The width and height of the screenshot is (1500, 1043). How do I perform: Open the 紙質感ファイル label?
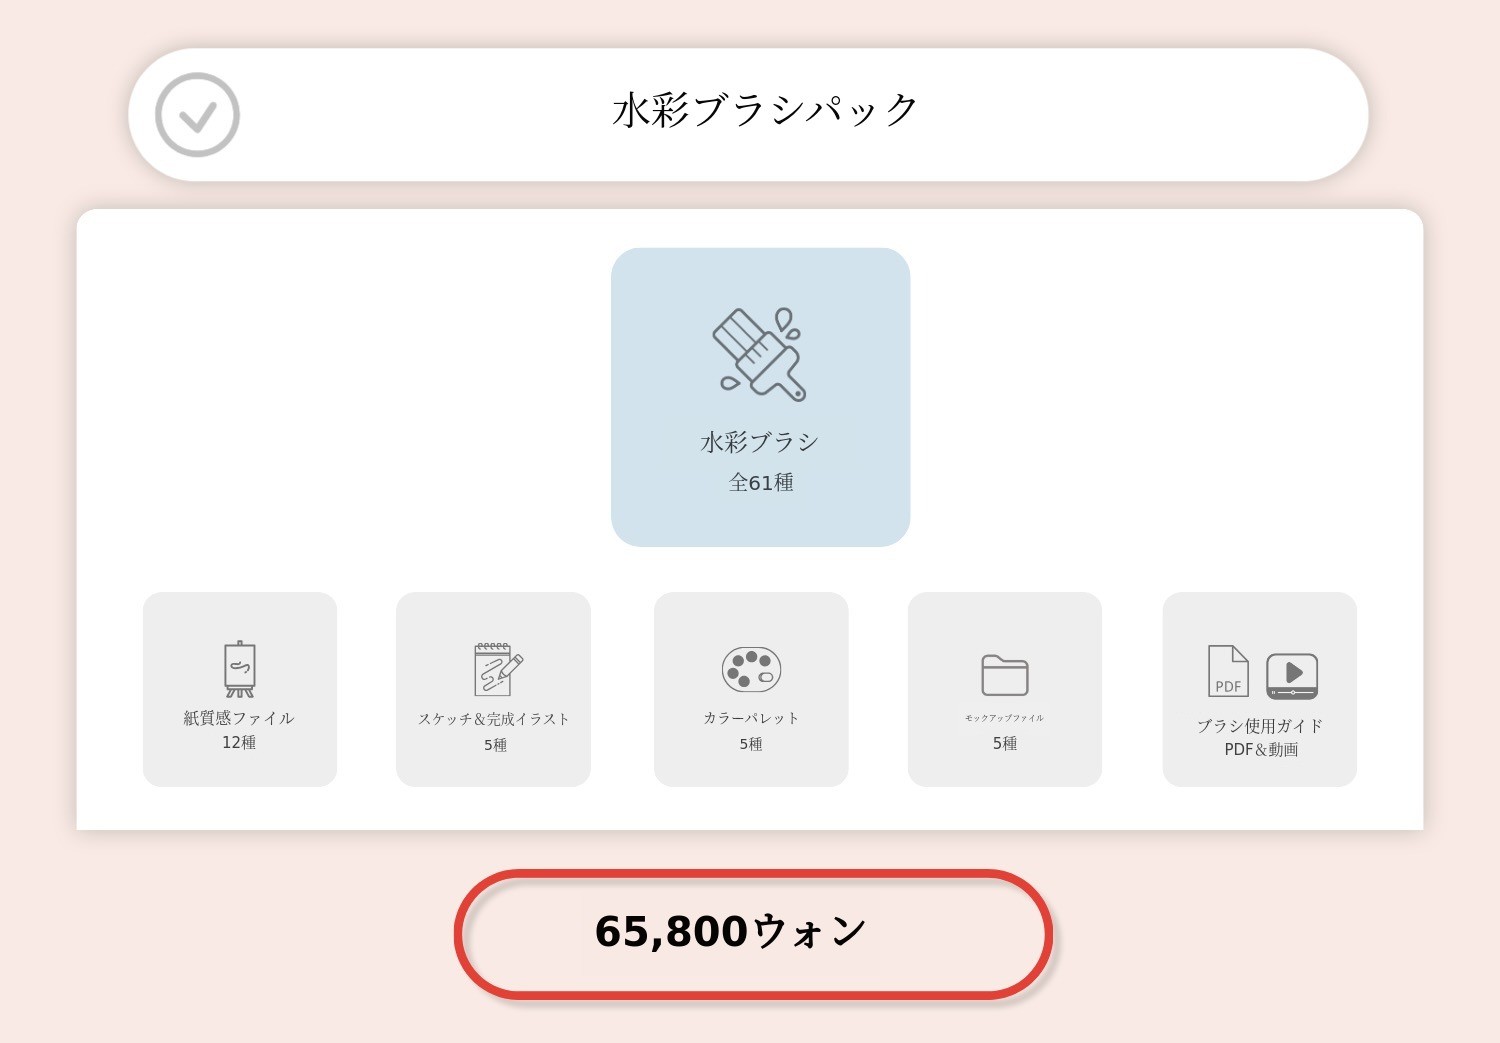(x=239, y=718)
